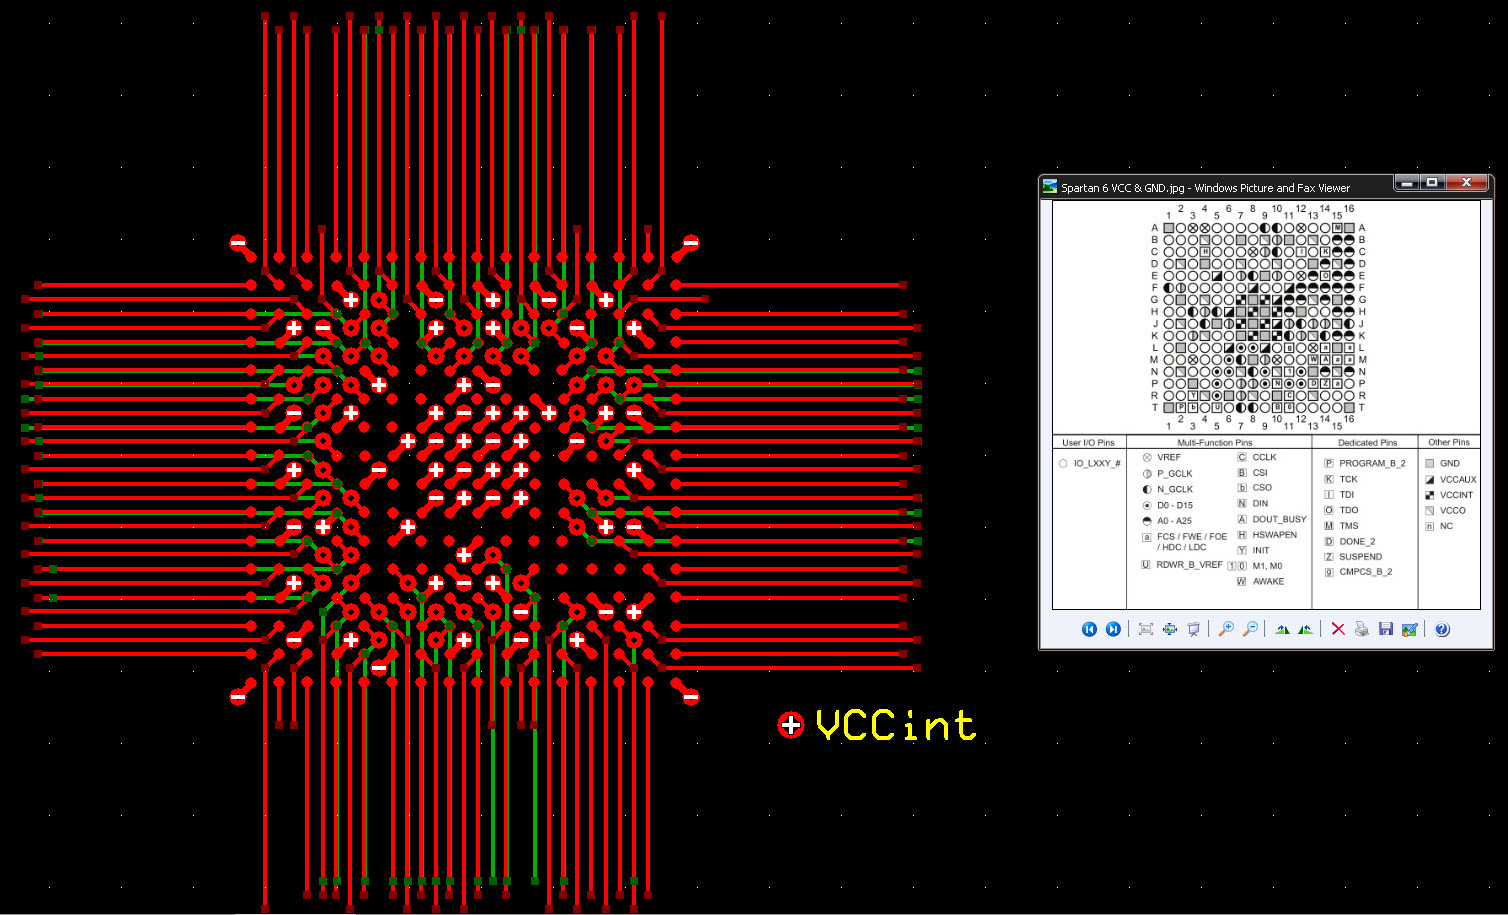
Task: Rotate the image clockwise
Action: point(1282,629)
